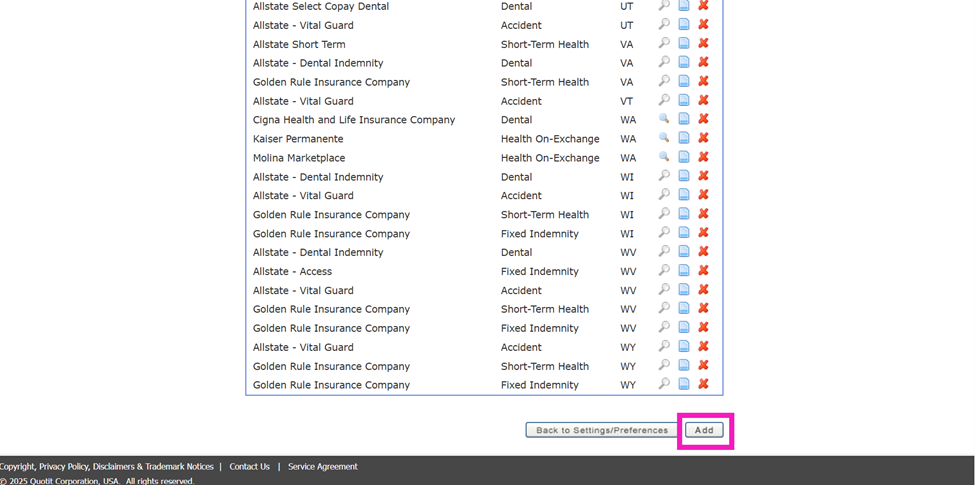The image size is (975, 485).
Task: View Cigna Health and Life Dental WA magnifier
Action: pyautogui.click(x=664, y=119)
